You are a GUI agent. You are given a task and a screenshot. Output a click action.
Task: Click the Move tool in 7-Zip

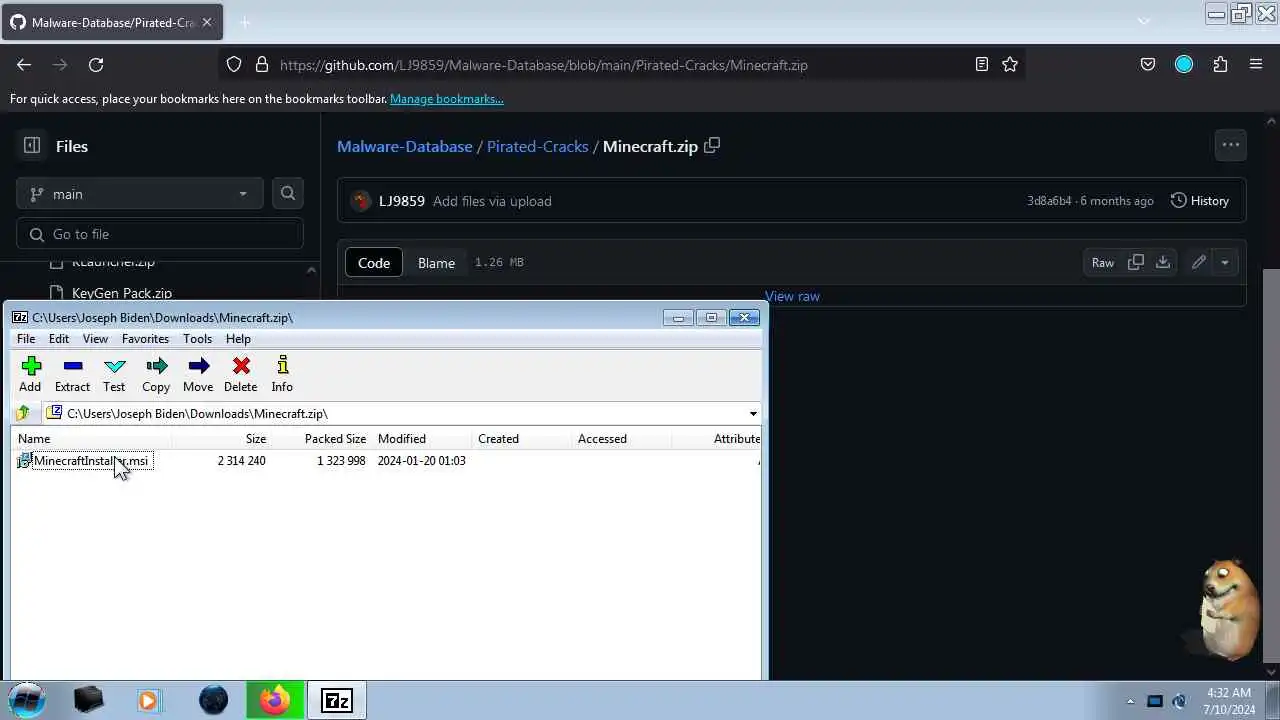click(198, 375)
